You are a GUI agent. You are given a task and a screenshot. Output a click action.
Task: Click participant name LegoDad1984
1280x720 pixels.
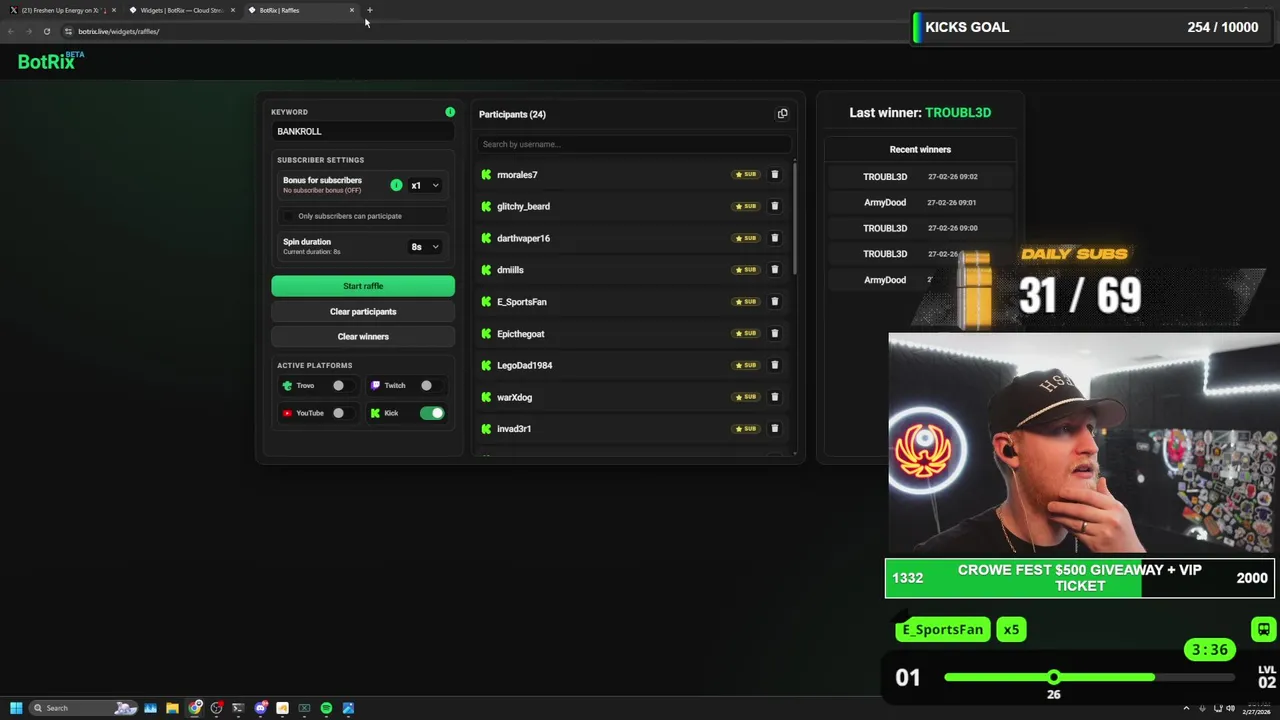(524, 365)
